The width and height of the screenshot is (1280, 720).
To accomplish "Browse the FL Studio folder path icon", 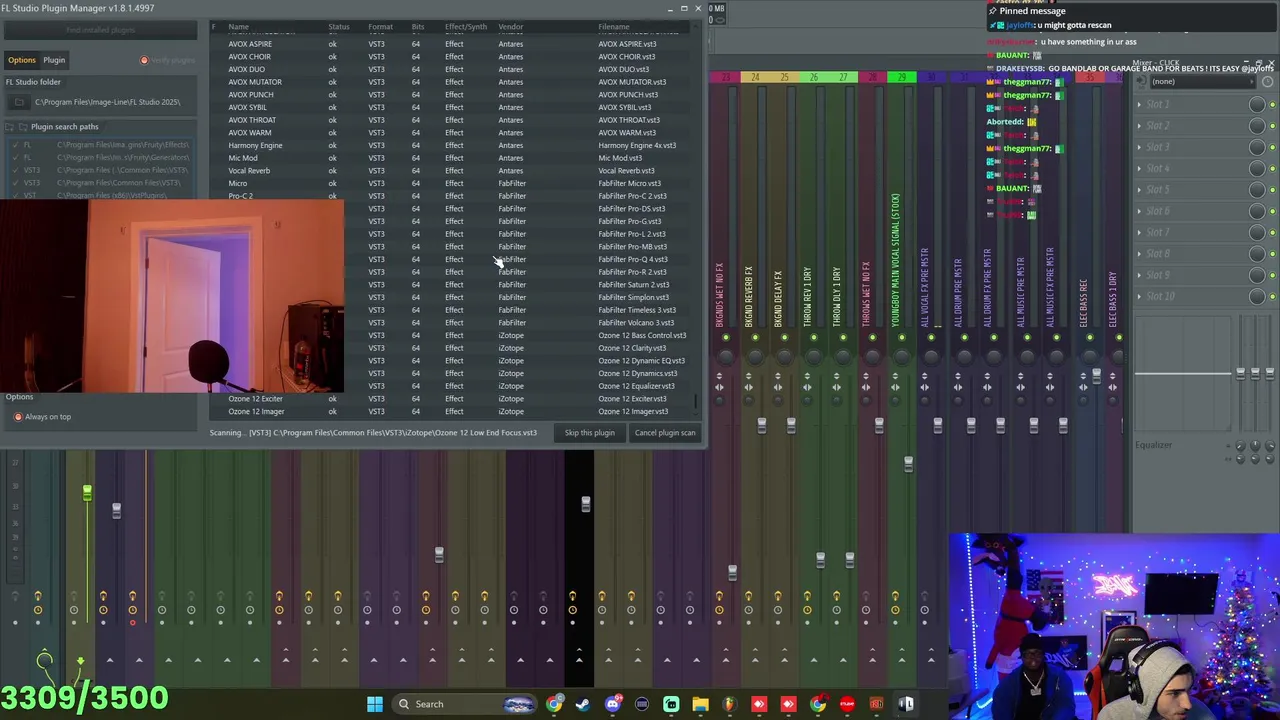I will coord(19,102).
